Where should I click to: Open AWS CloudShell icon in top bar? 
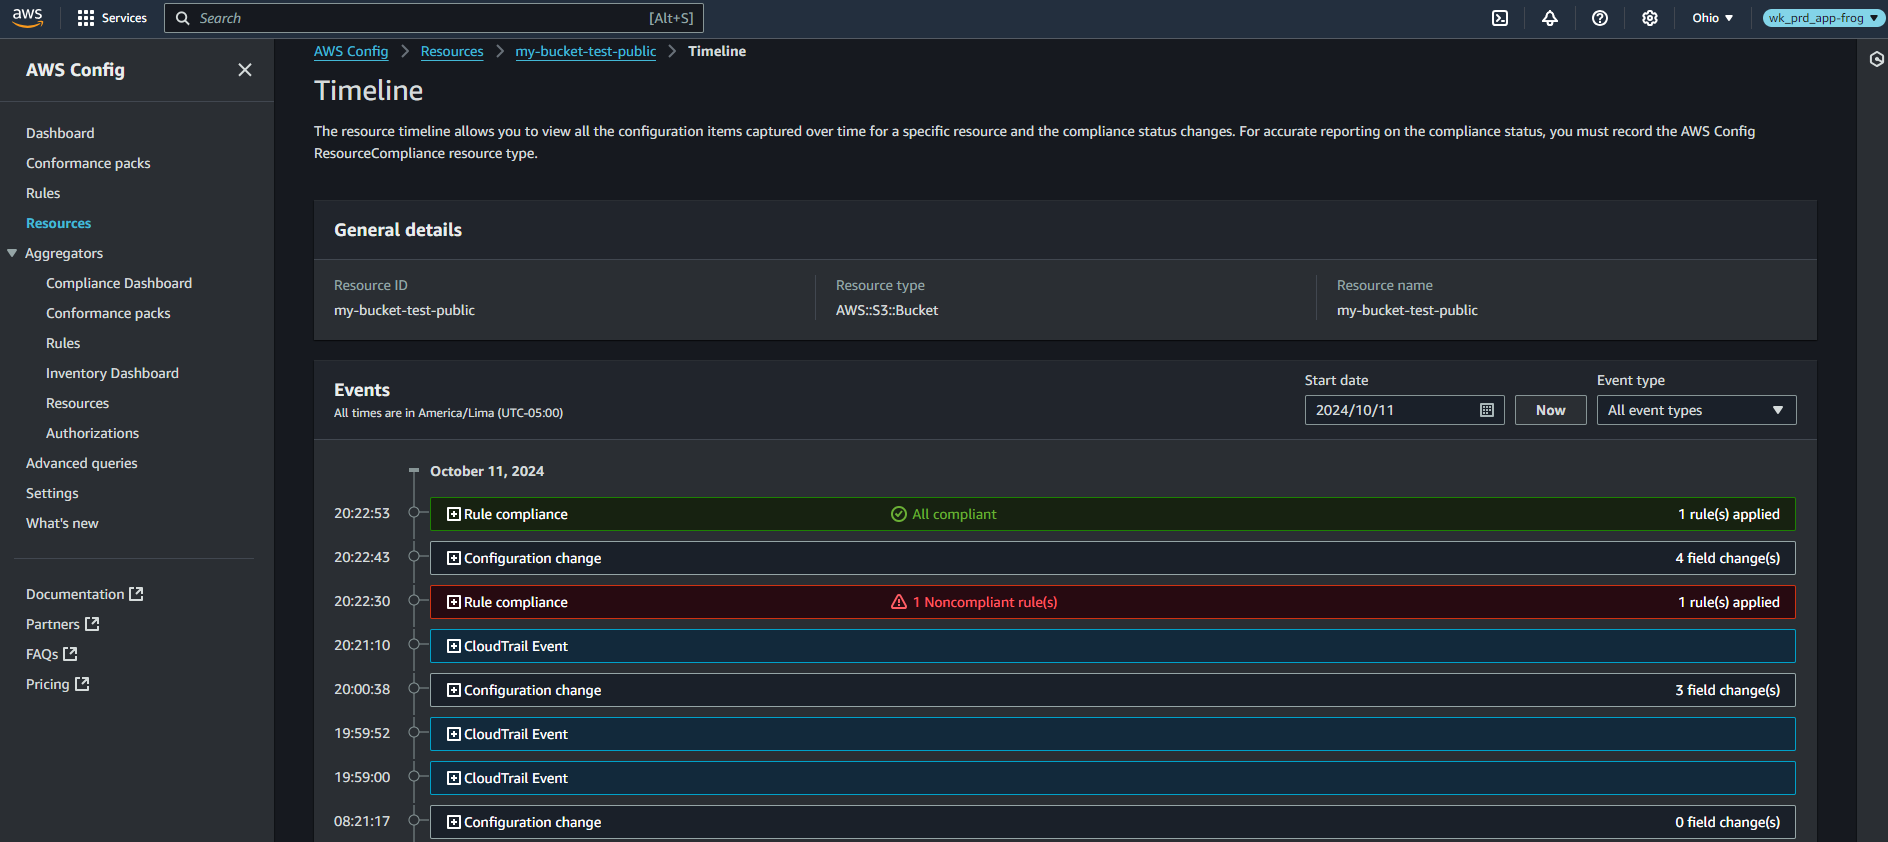(x=1500, y=18)
